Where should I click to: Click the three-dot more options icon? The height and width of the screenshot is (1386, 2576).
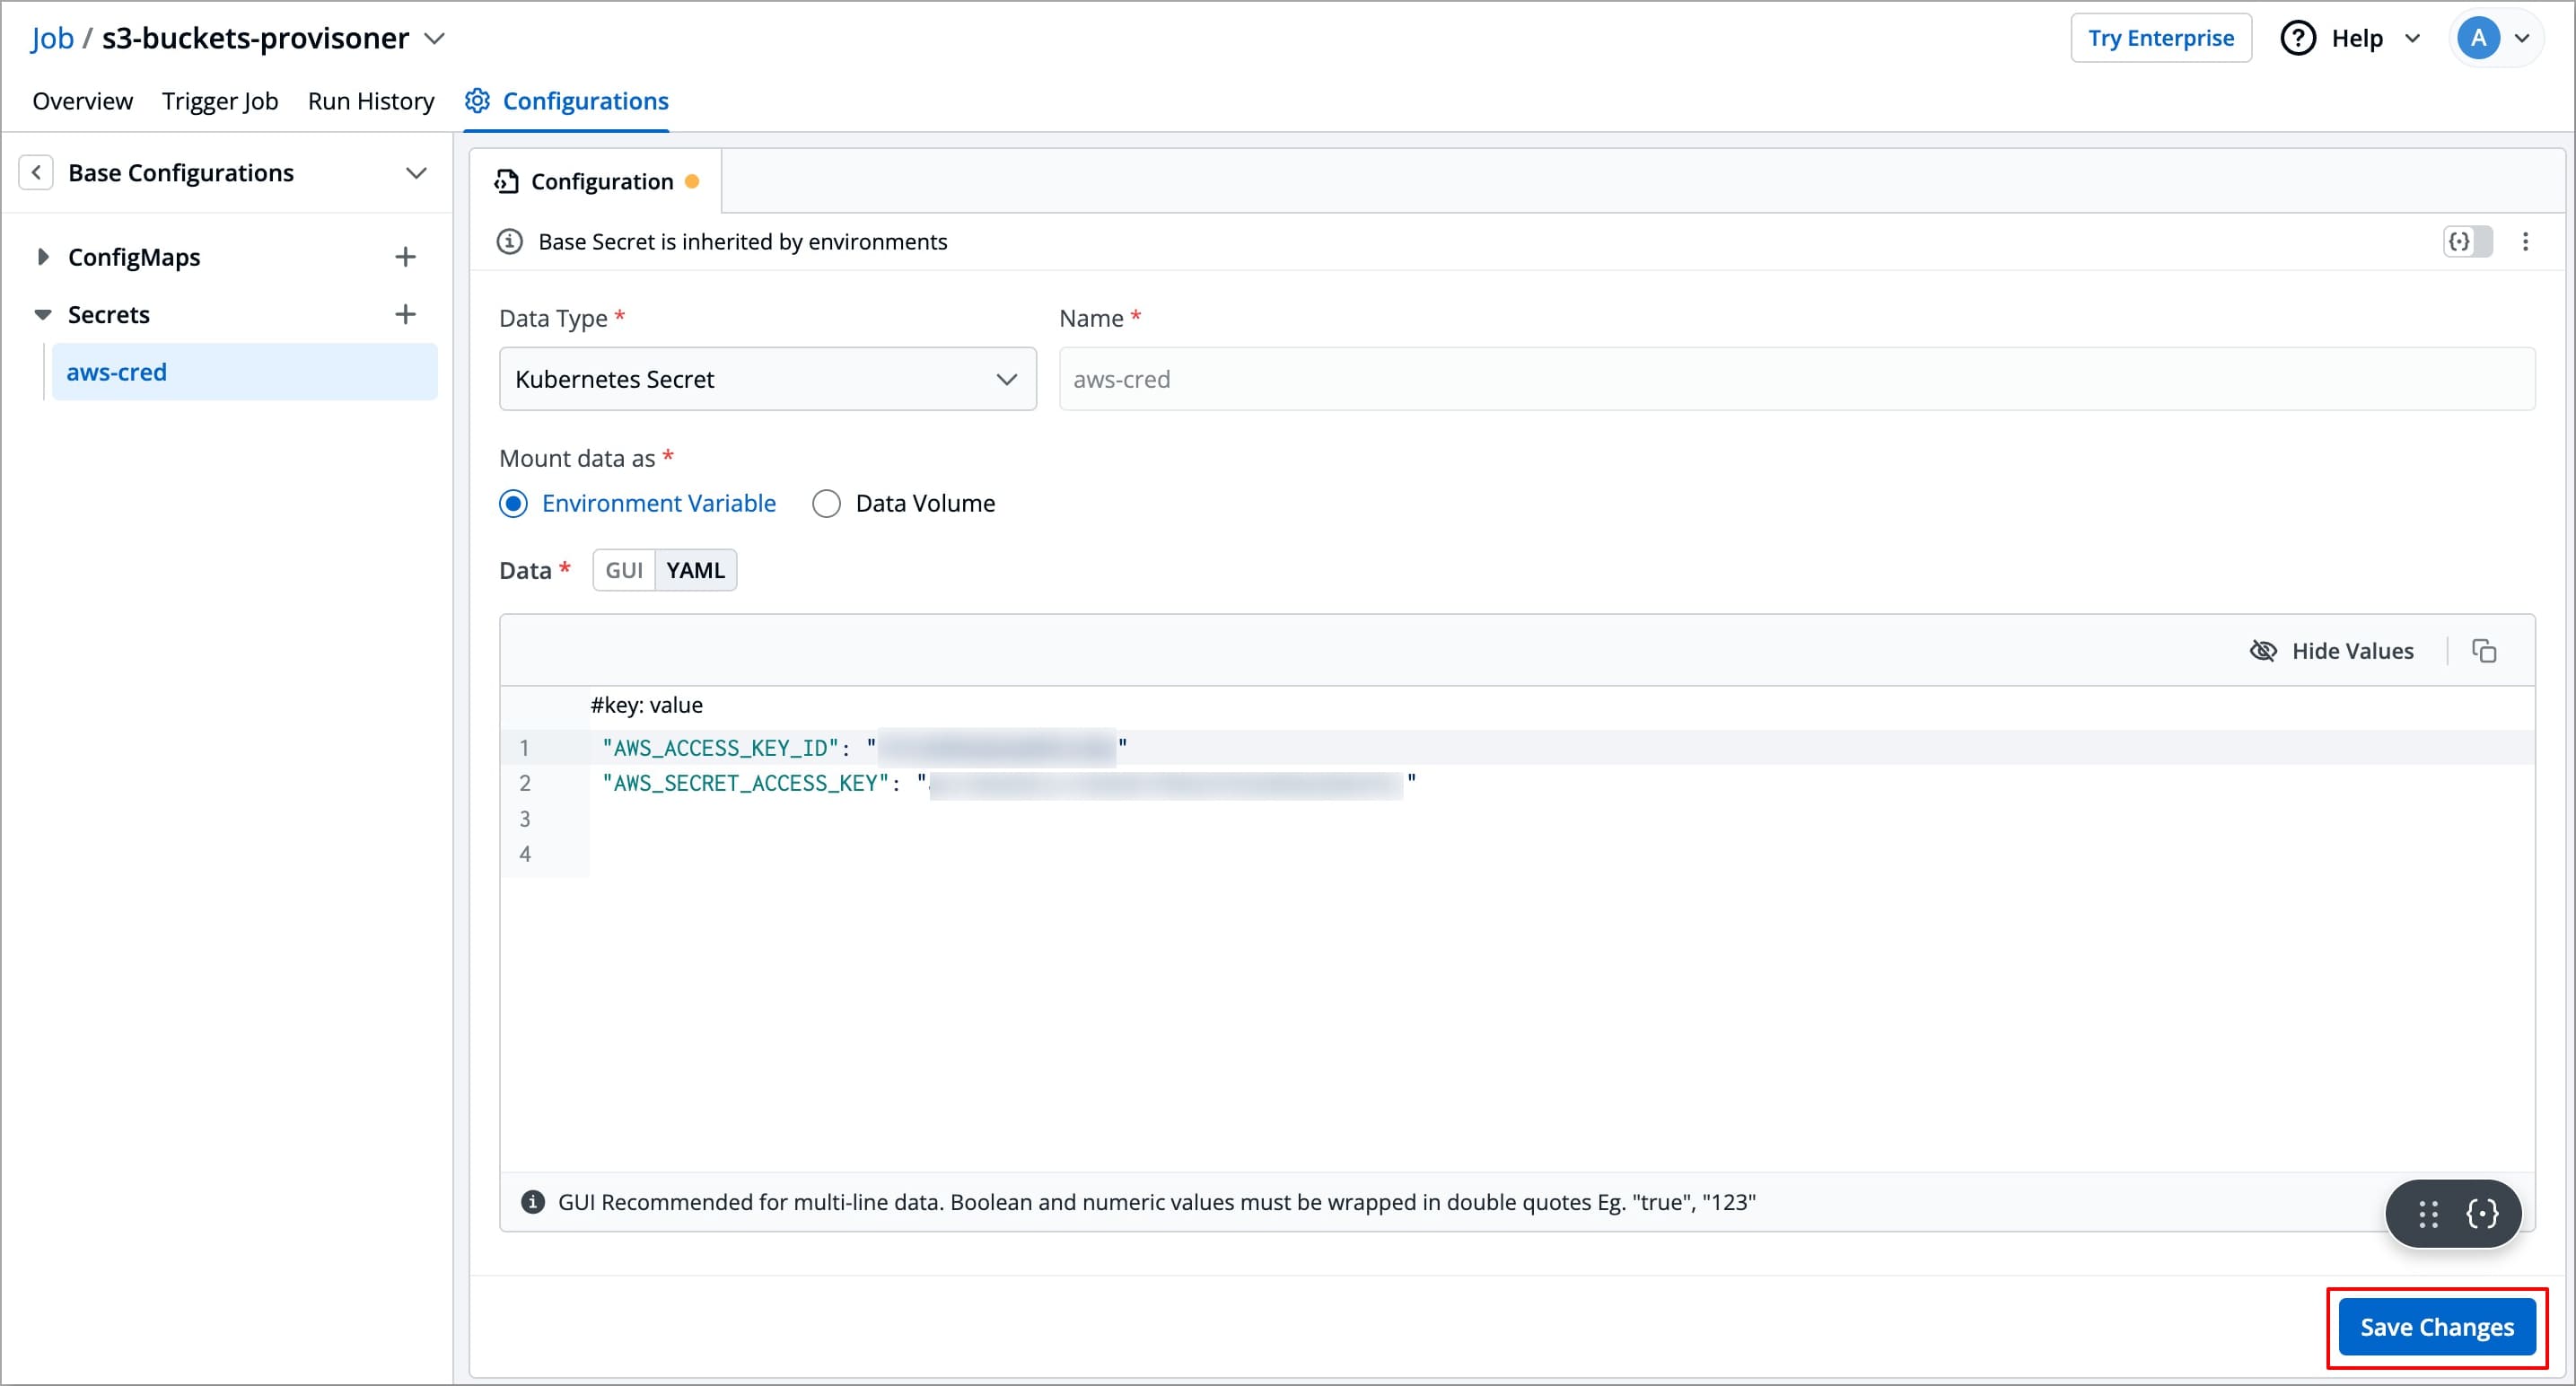[x=2525, y=241]
